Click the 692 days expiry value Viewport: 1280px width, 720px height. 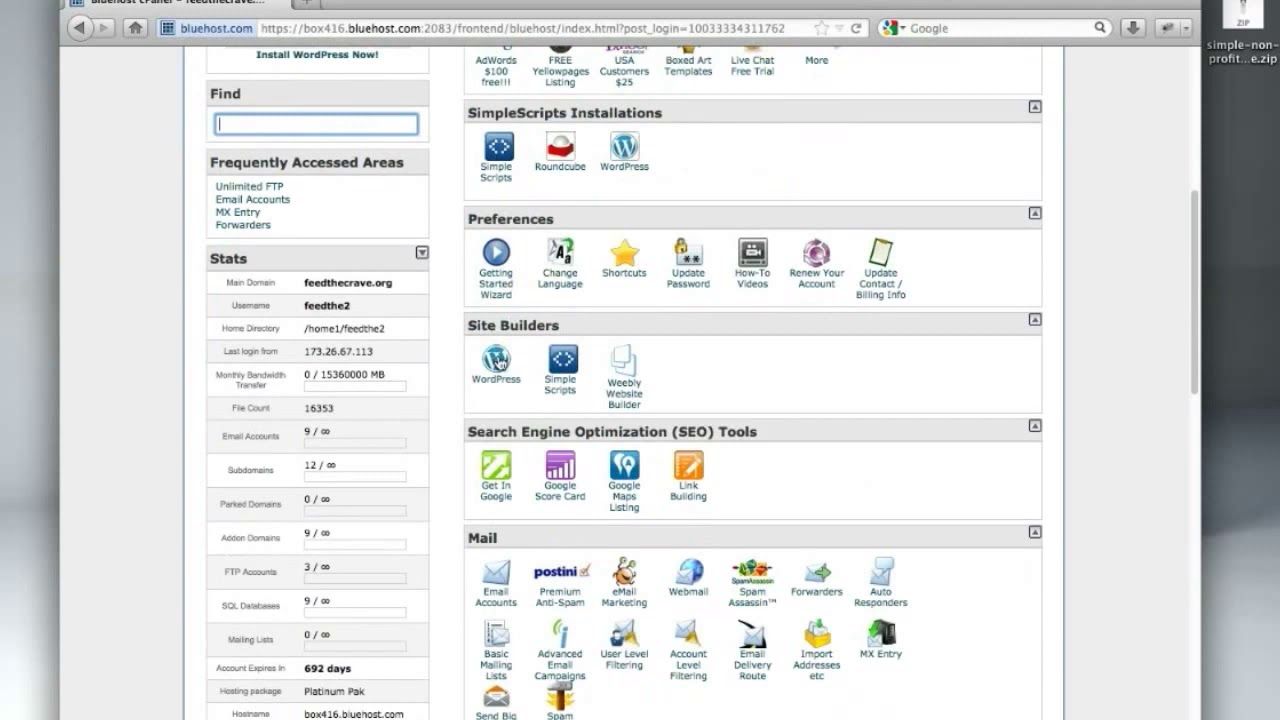tap(327, 668)
